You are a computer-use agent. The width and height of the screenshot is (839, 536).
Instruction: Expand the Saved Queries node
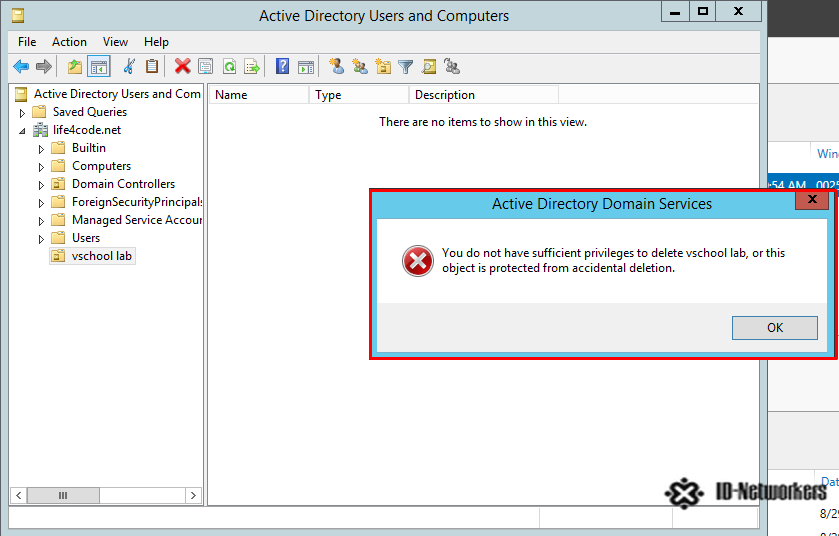22,113
